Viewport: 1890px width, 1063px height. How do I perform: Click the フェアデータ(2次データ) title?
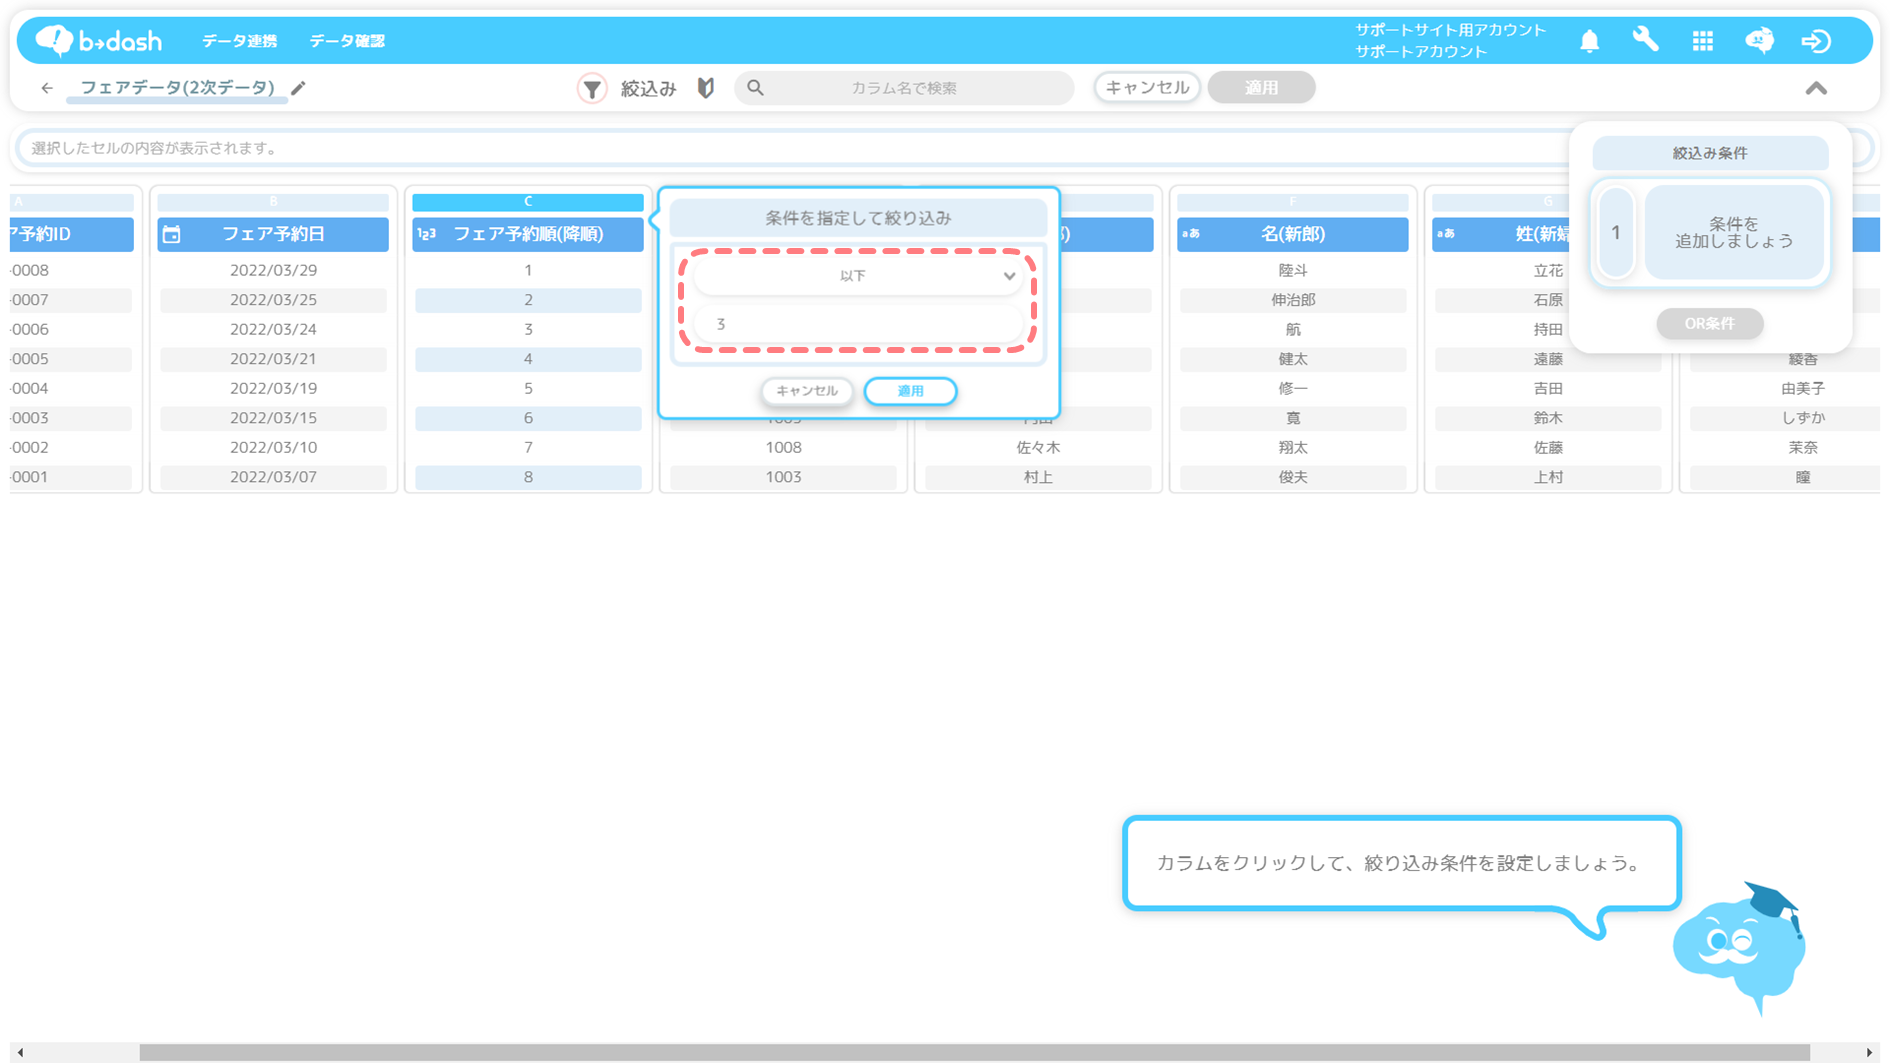tap(177, 88)
